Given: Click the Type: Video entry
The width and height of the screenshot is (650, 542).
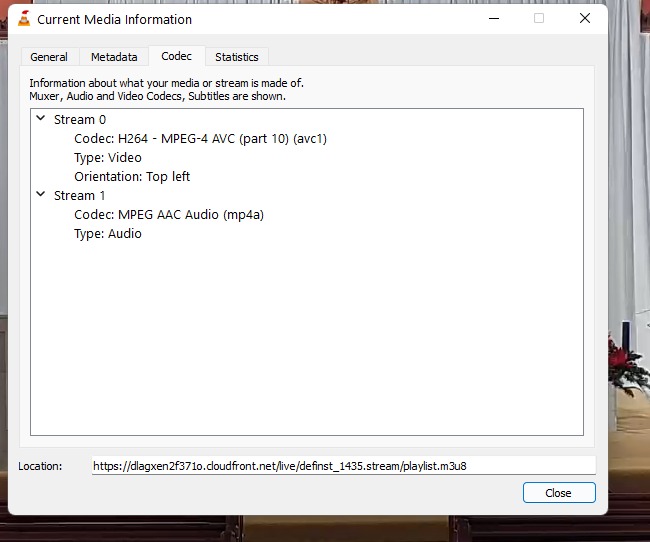Looking at the screenshot, I should click(x=108, y=158).
